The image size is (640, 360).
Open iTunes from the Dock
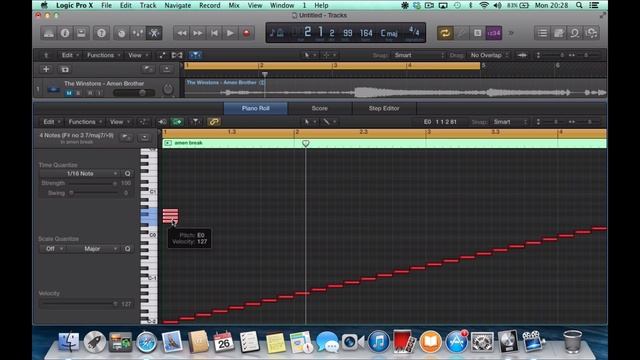[x=378, y=341]
